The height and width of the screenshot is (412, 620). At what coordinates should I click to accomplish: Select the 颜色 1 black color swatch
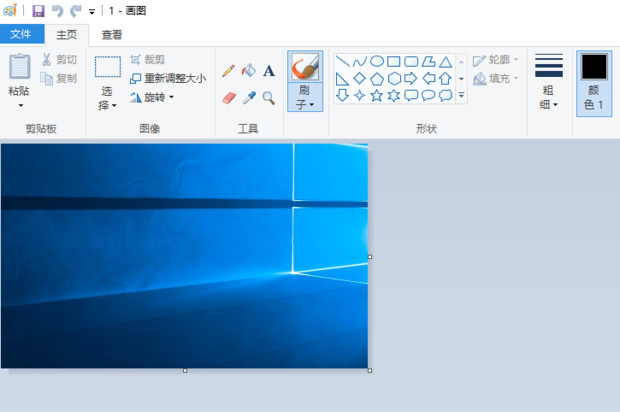594,67
